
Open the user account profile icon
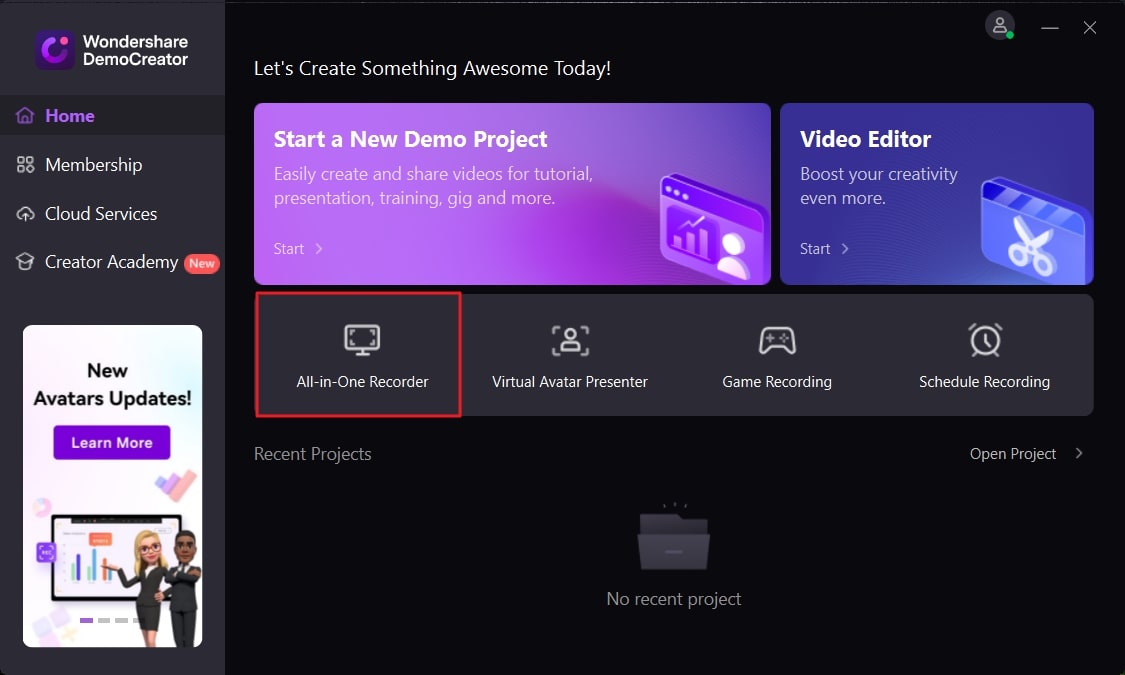coord(999,26)
